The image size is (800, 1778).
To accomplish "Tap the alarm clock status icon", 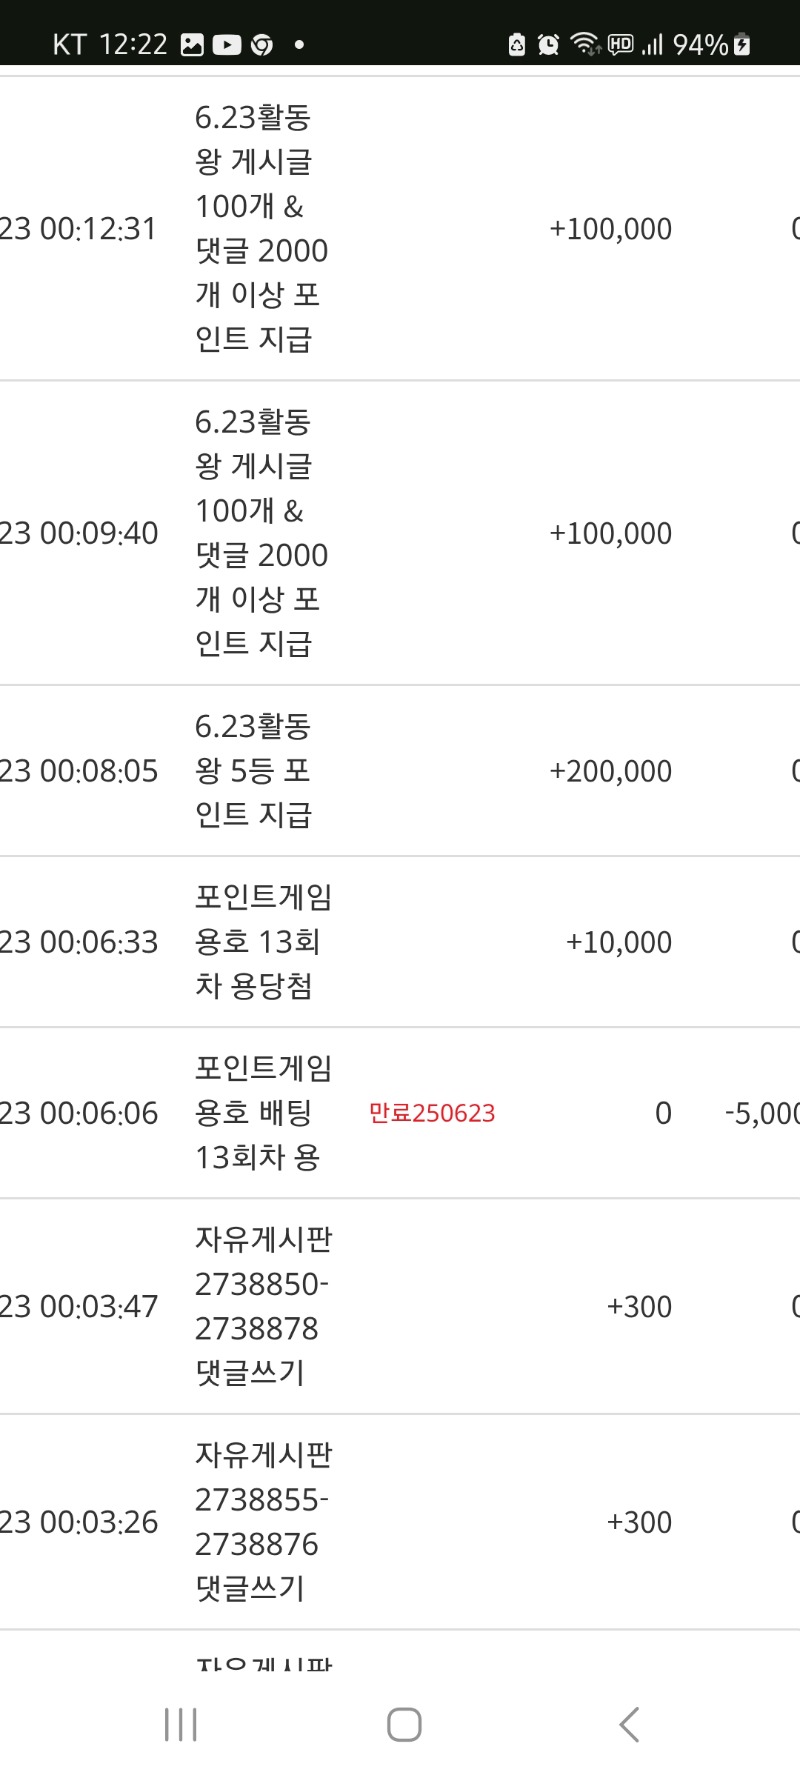I will [548, 44].
